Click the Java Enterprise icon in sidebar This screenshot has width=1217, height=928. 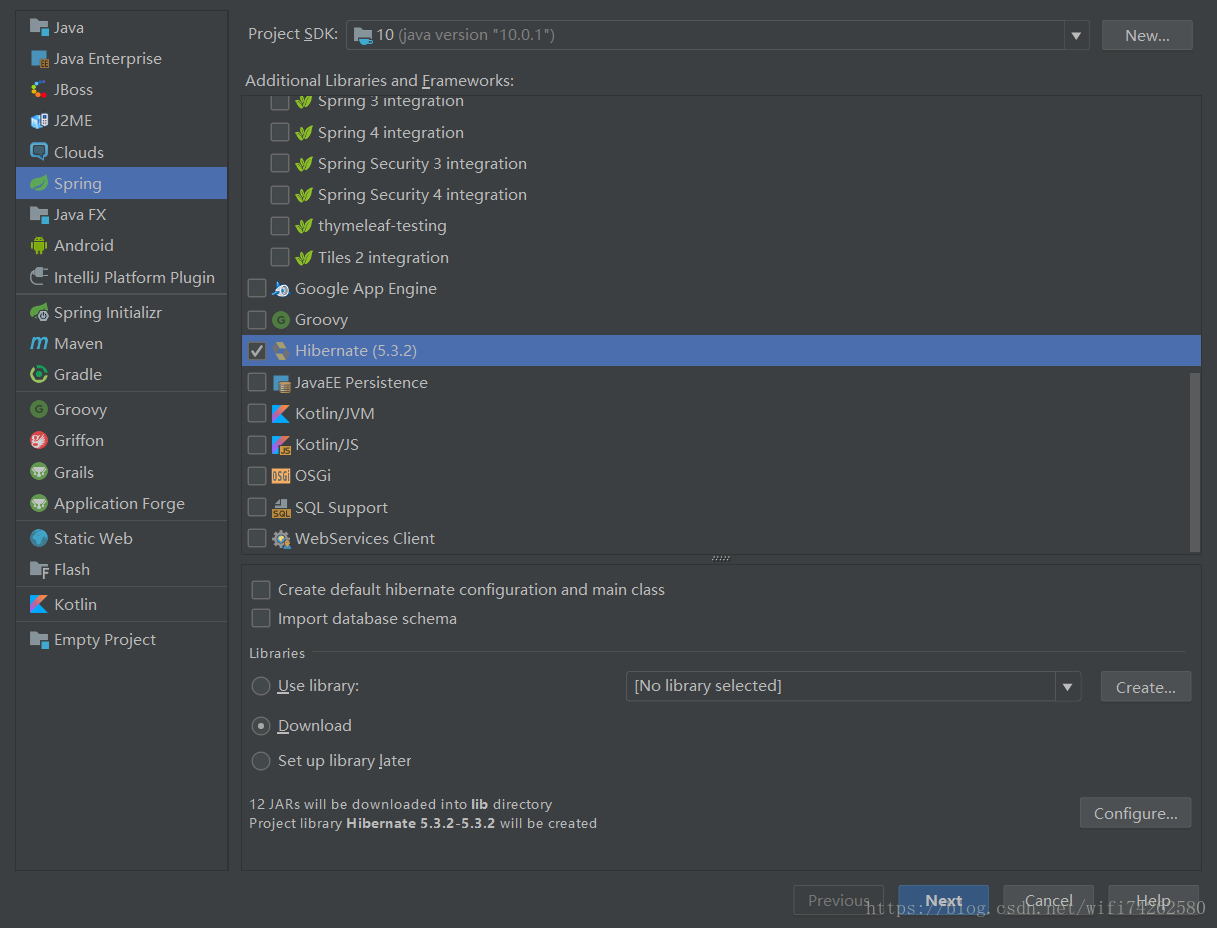point(39,58)
